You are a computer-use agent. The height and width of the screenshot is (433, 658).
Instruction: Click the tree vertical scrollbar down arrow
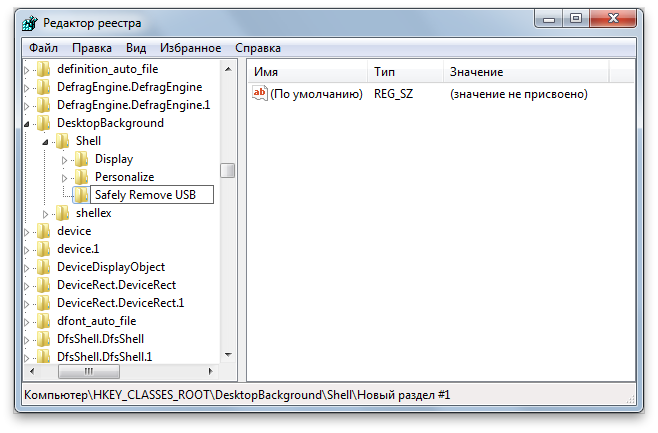pyautogui.click(x=228, y=354)
